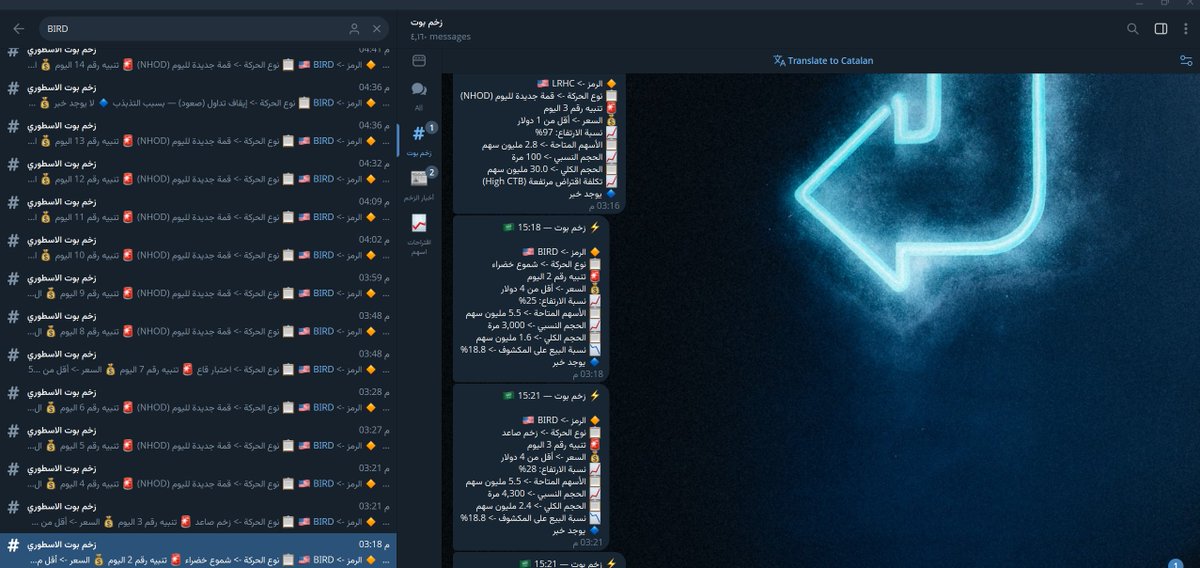
Task: Click the hashtag icon of the 03:27 result
Action: (x=13, y=431)
